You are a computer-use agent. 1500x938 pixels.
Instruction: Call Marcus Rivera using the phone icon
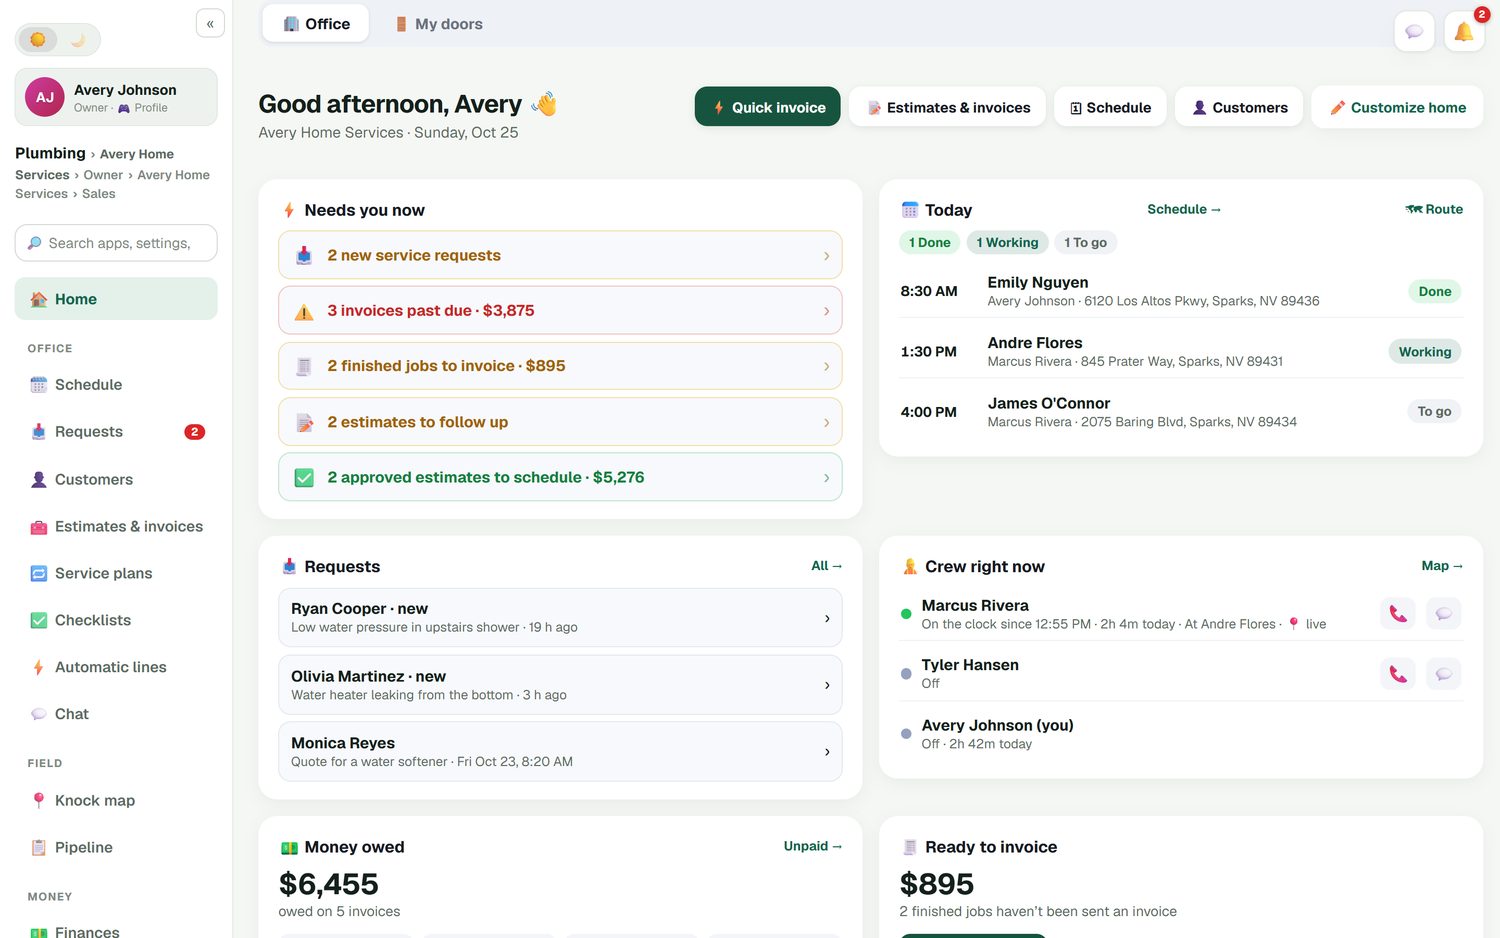(x=1397, y=614)
